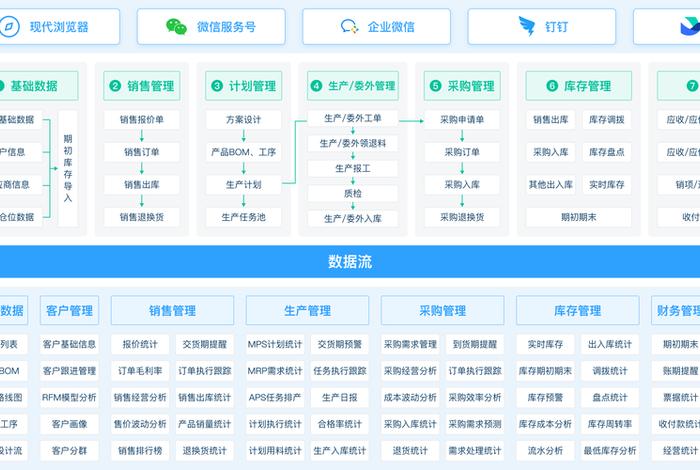Click 生产/委外工单 step

tap(353, 118)
